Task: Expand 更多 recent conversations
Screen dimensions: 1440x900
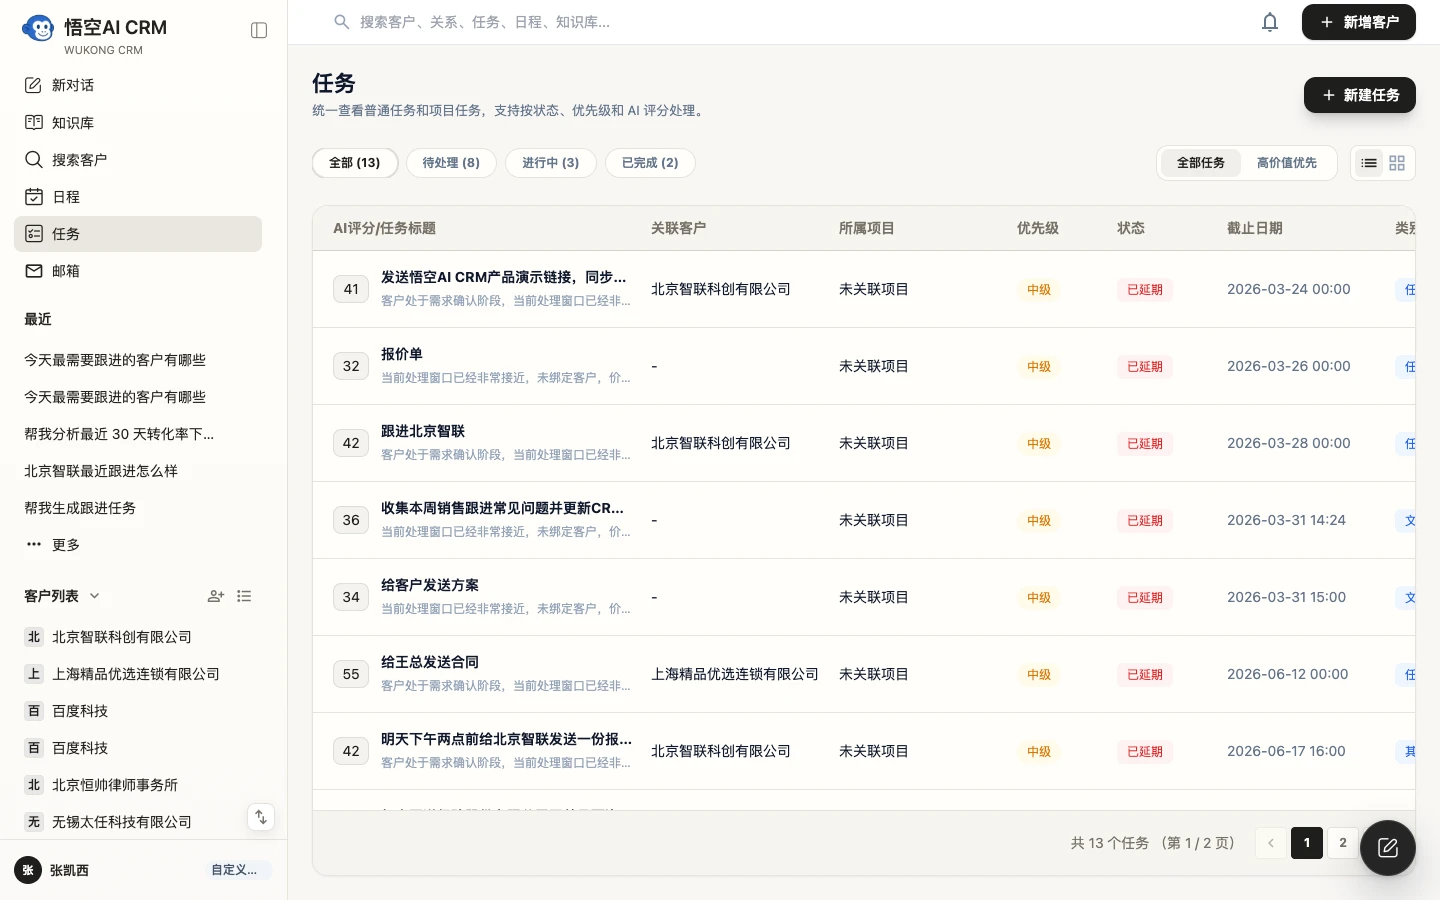Action: tap(138, 544)
